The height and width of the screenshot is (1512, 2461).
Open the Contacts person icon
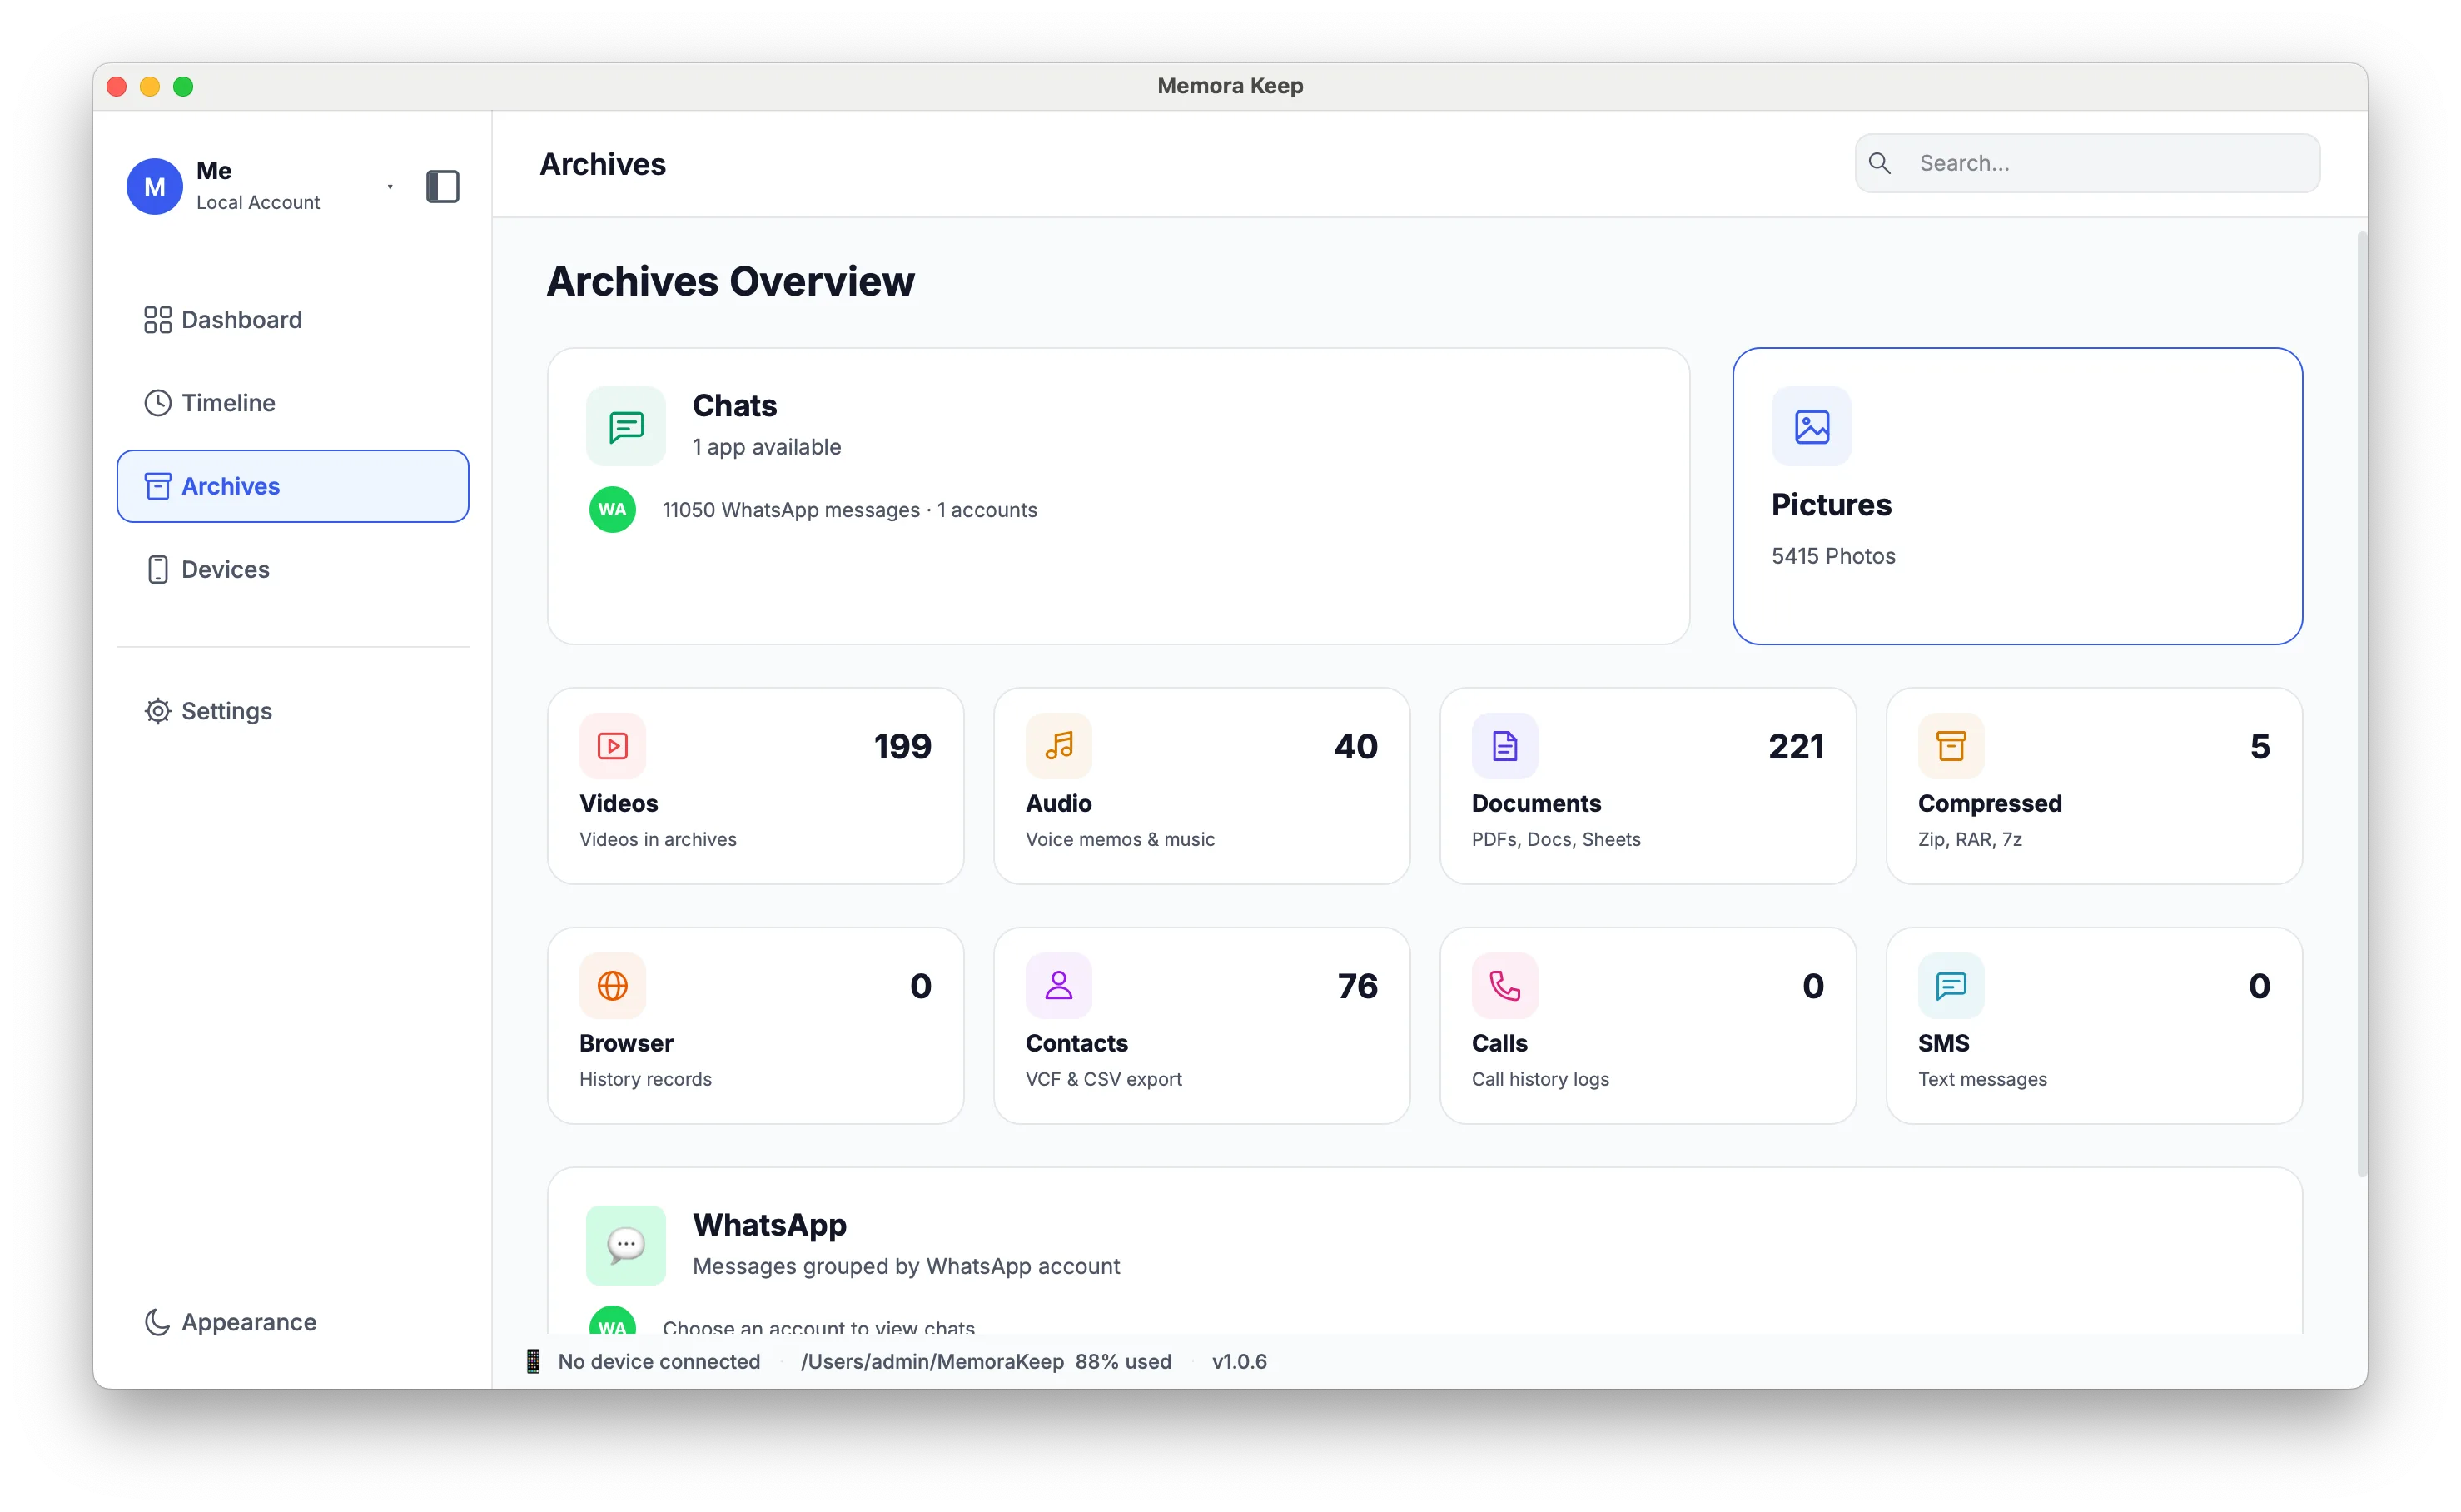1058,985
